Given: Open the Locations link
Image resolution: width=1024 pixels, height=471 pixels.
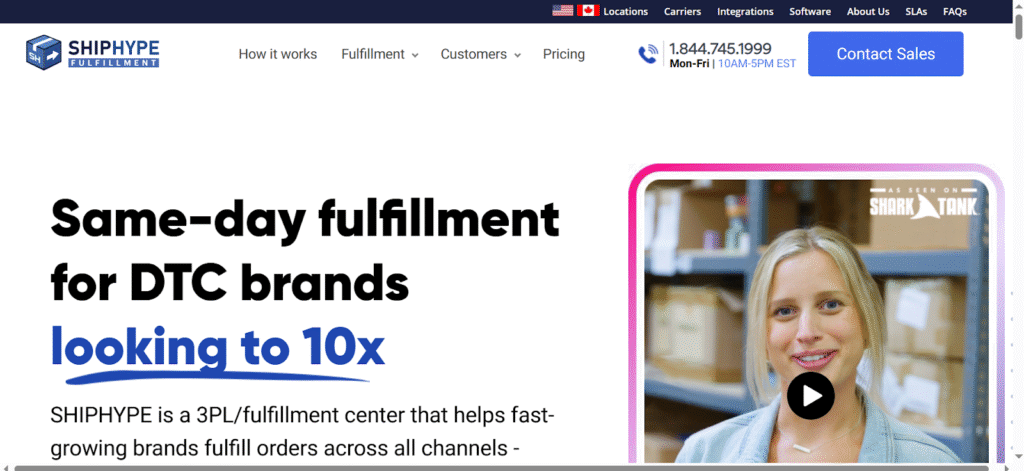Looking at the screenshot, I should click(626, 12).
